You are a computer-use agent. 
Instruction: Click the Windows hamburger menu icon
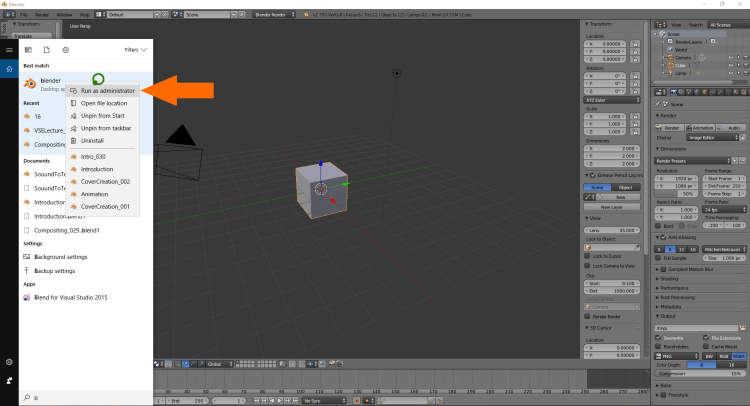[x=9, y=49]
